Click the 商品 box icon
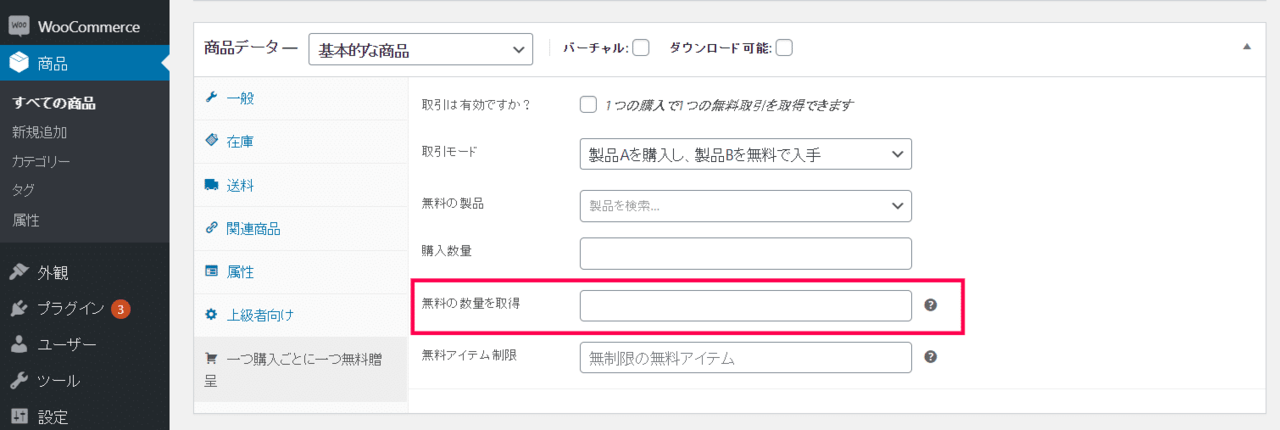Screen dimensions: 1280x430 pyautogui.click(x=19, y=65)
